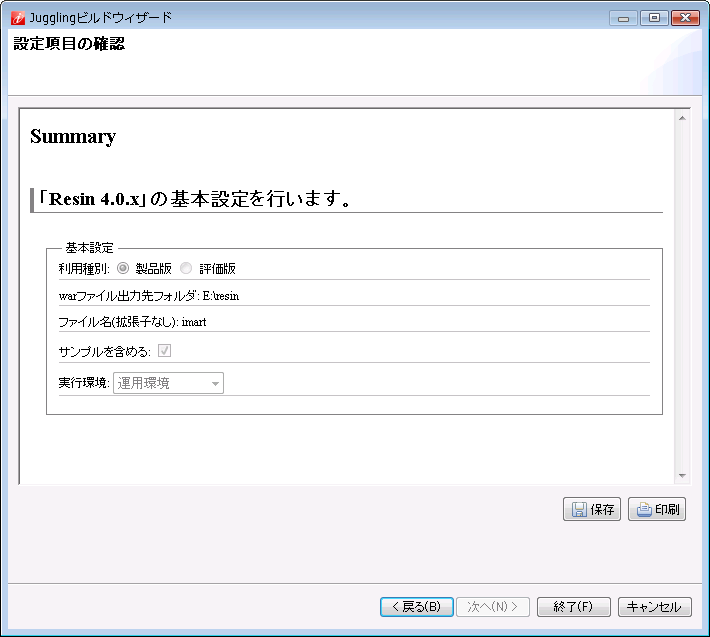Go back with the 戻る(B) button
Viewport: 710px width, 637px height.
417,607
